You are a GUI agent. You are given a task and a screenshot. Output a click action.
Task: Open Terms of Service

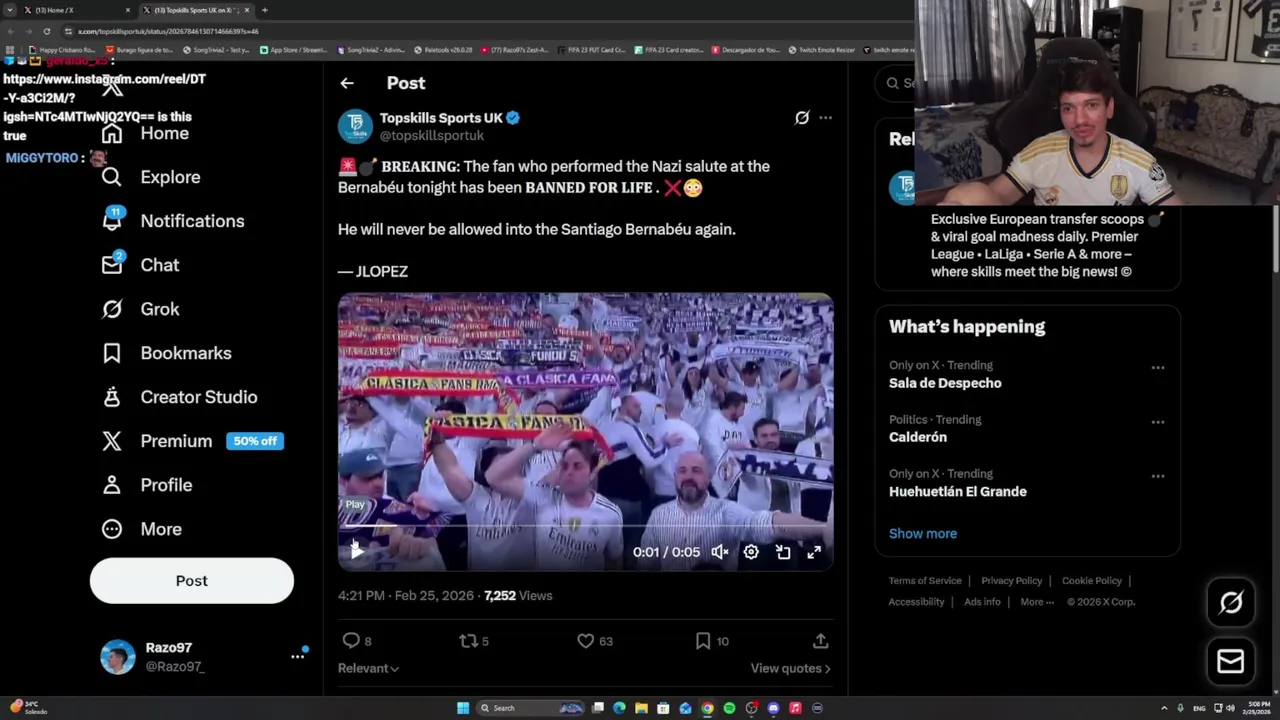pyautogui.click(x=925, y=581)
